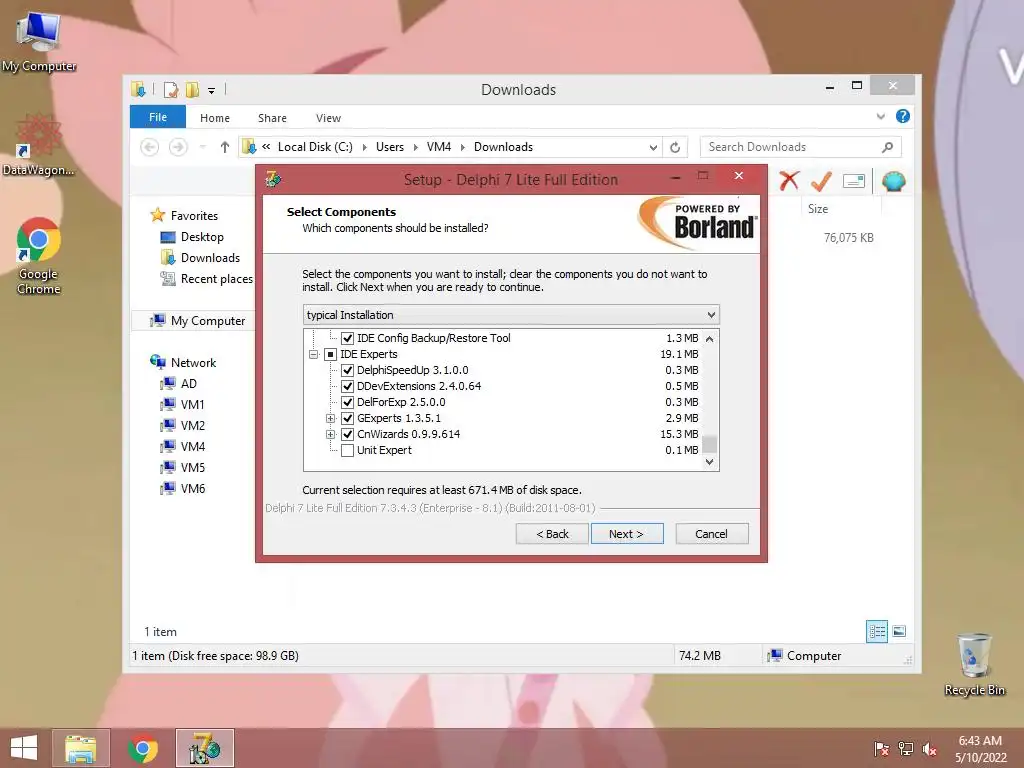Image resolution: width=1024 pixels, height=768 pixels.
Task: Click the muted volume tray icon
Action: [929, 749]
